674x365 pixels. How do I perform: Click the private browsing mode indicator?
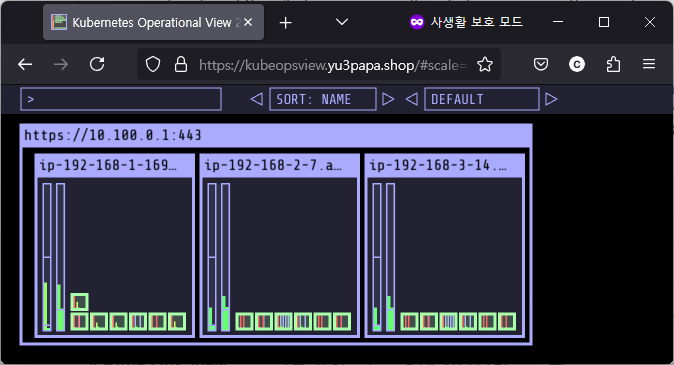click(466, 22)
